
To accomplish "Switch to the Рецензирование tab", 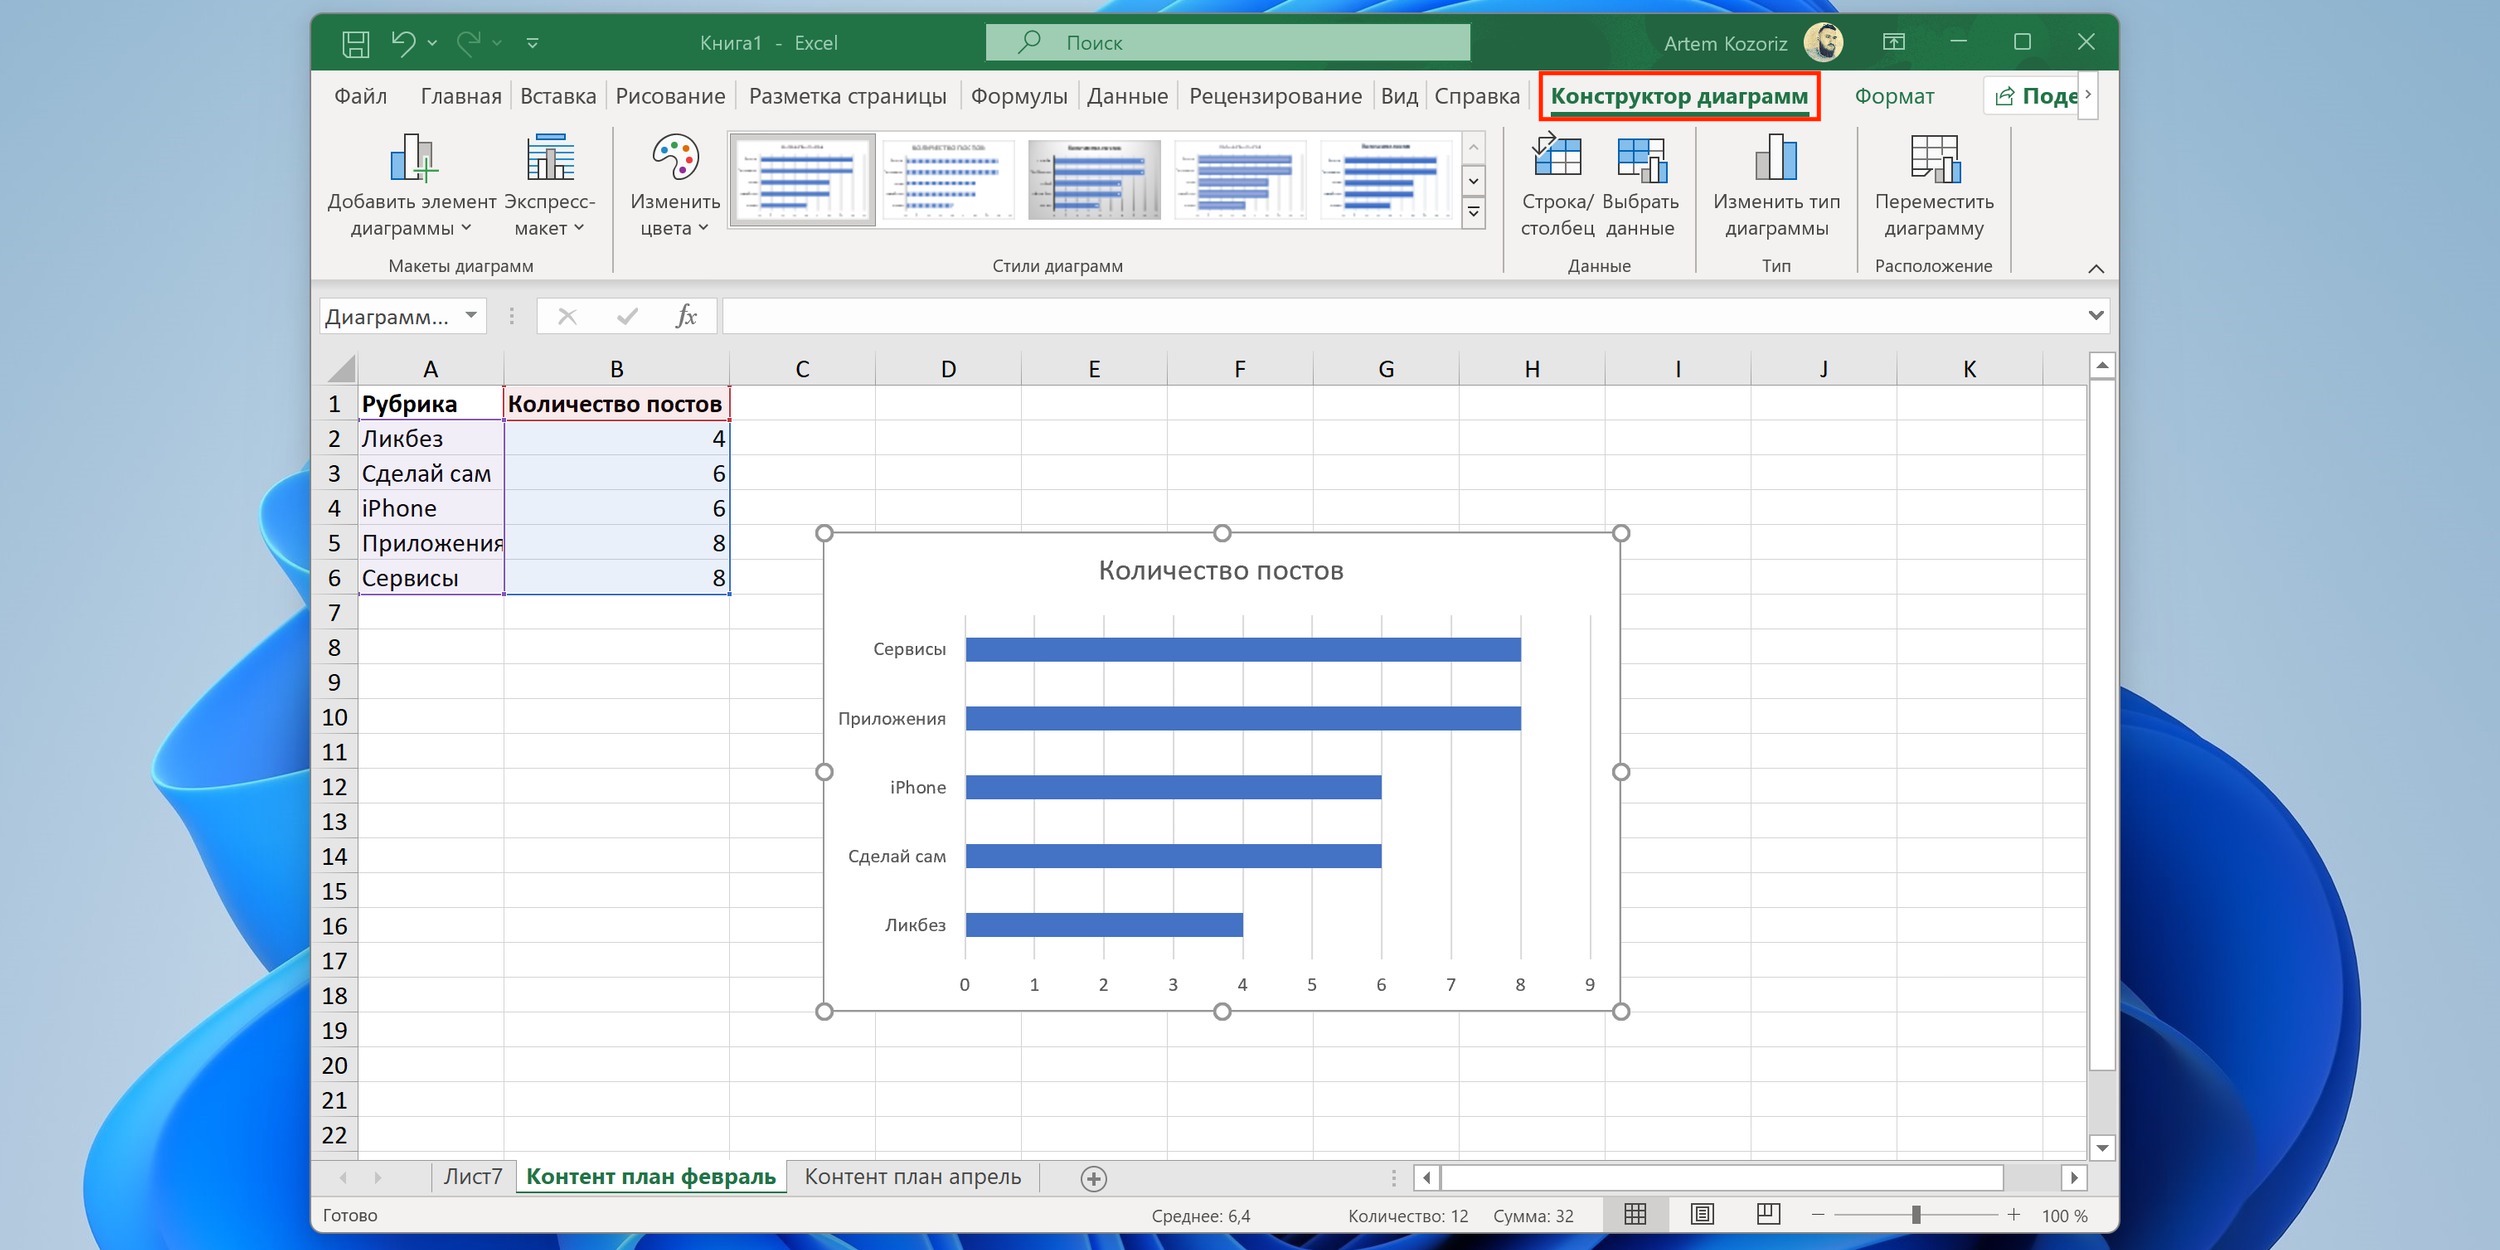I will (1275, 96).
